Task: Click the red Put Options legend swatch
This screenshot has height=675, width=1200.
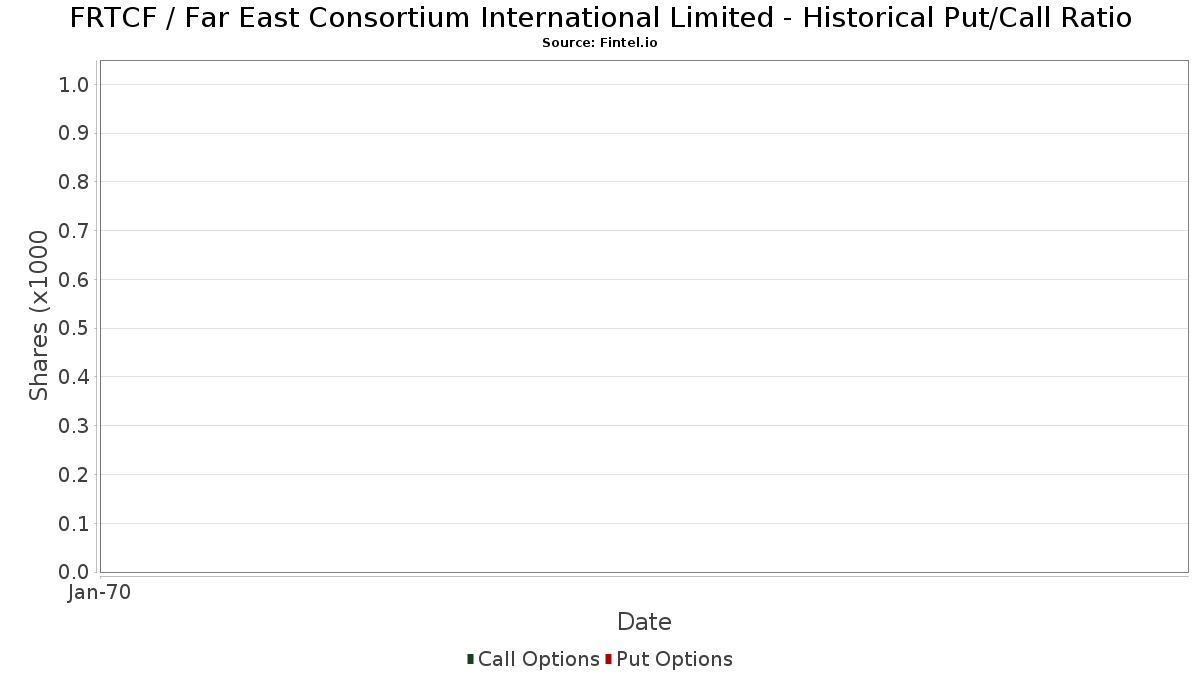Action: tap(608, 659)
